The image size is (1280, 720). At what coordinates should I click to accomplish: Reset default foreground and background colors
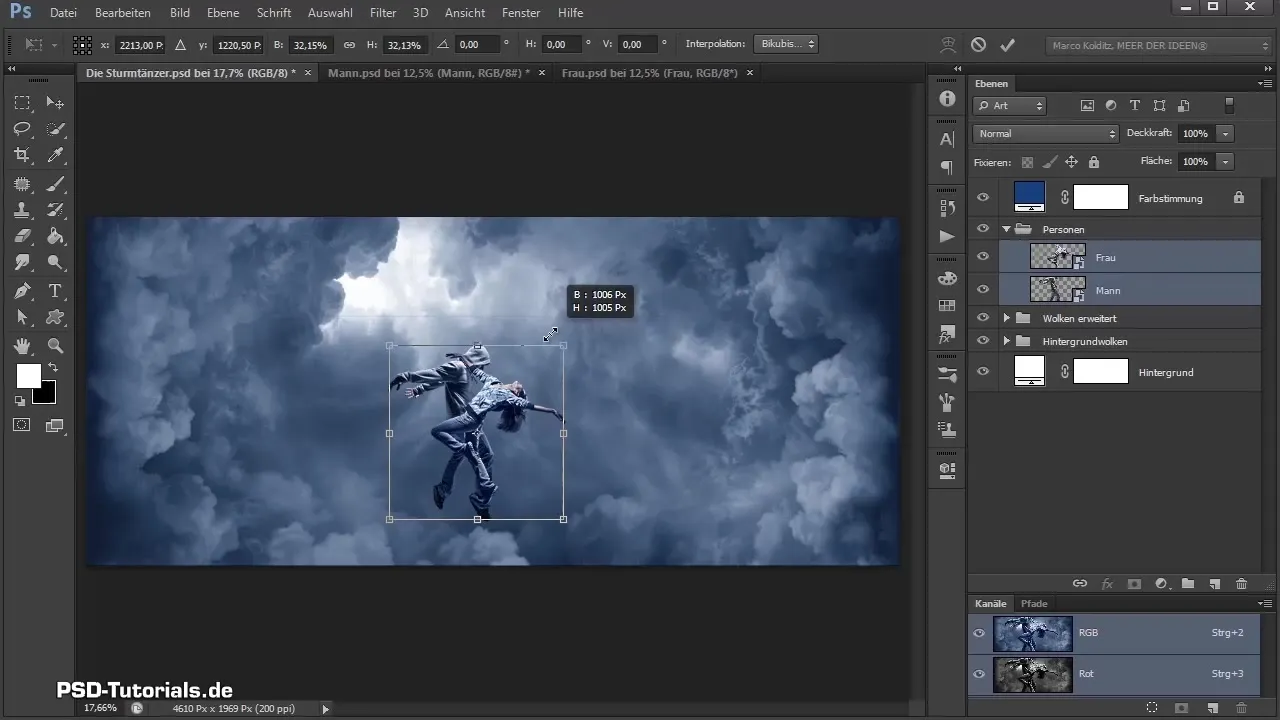pyautogui.click(x=20, y=400)
